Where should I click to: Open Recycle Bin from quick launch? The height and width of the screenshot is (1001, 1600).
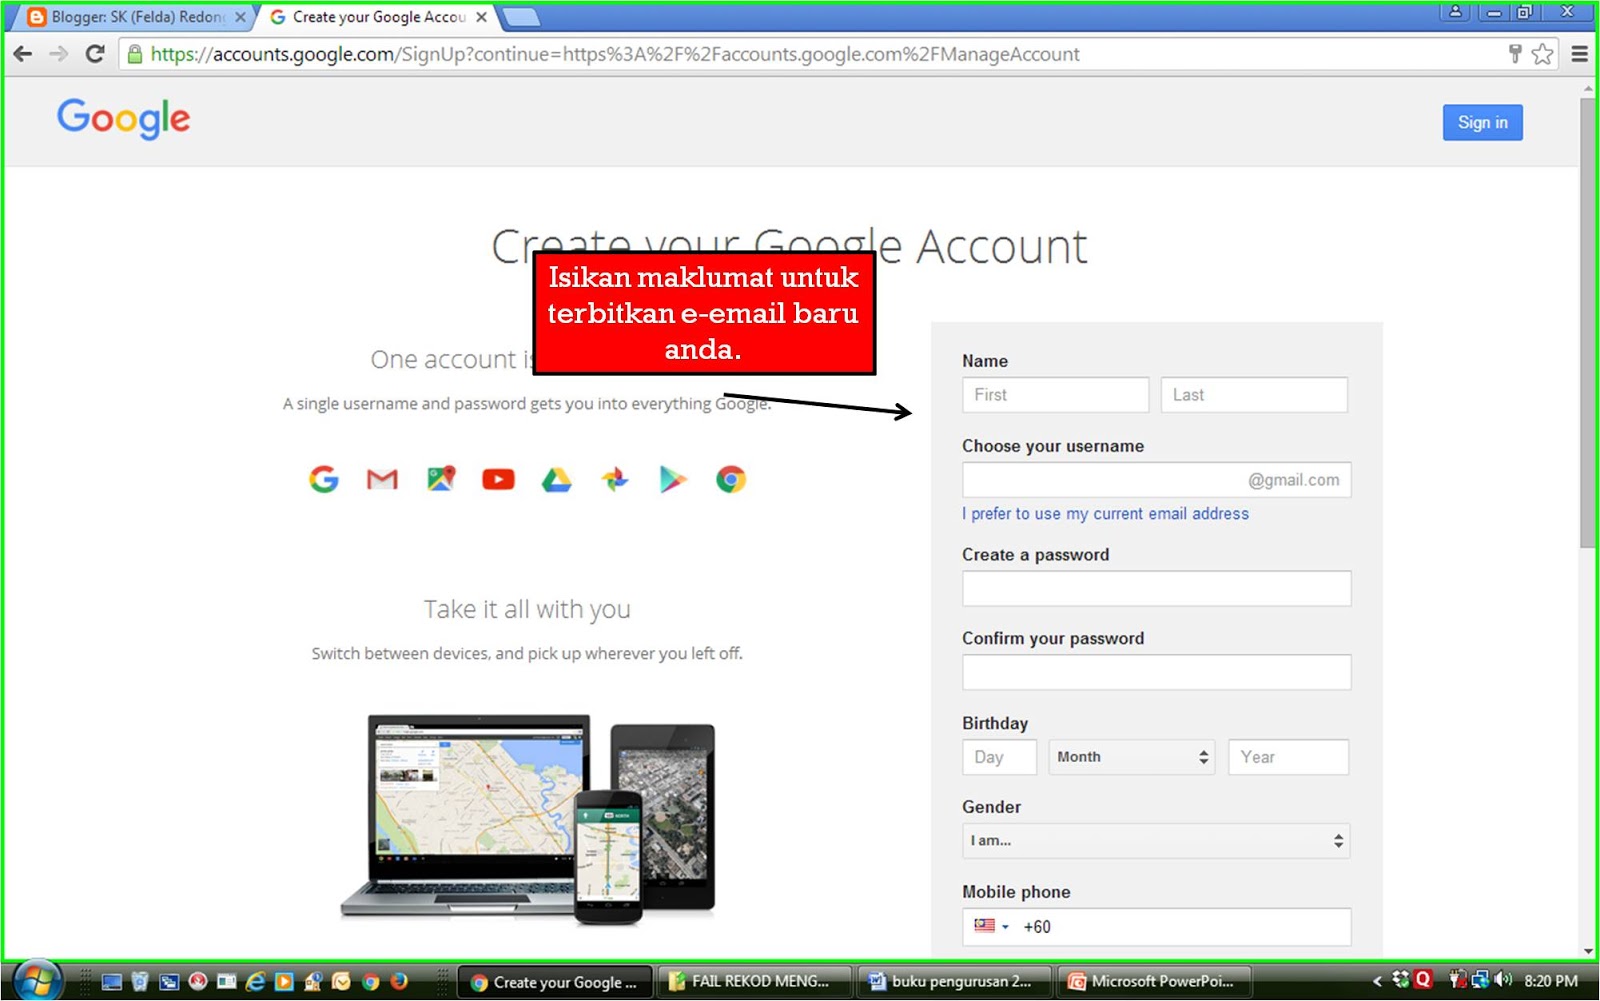click(140, 982)
